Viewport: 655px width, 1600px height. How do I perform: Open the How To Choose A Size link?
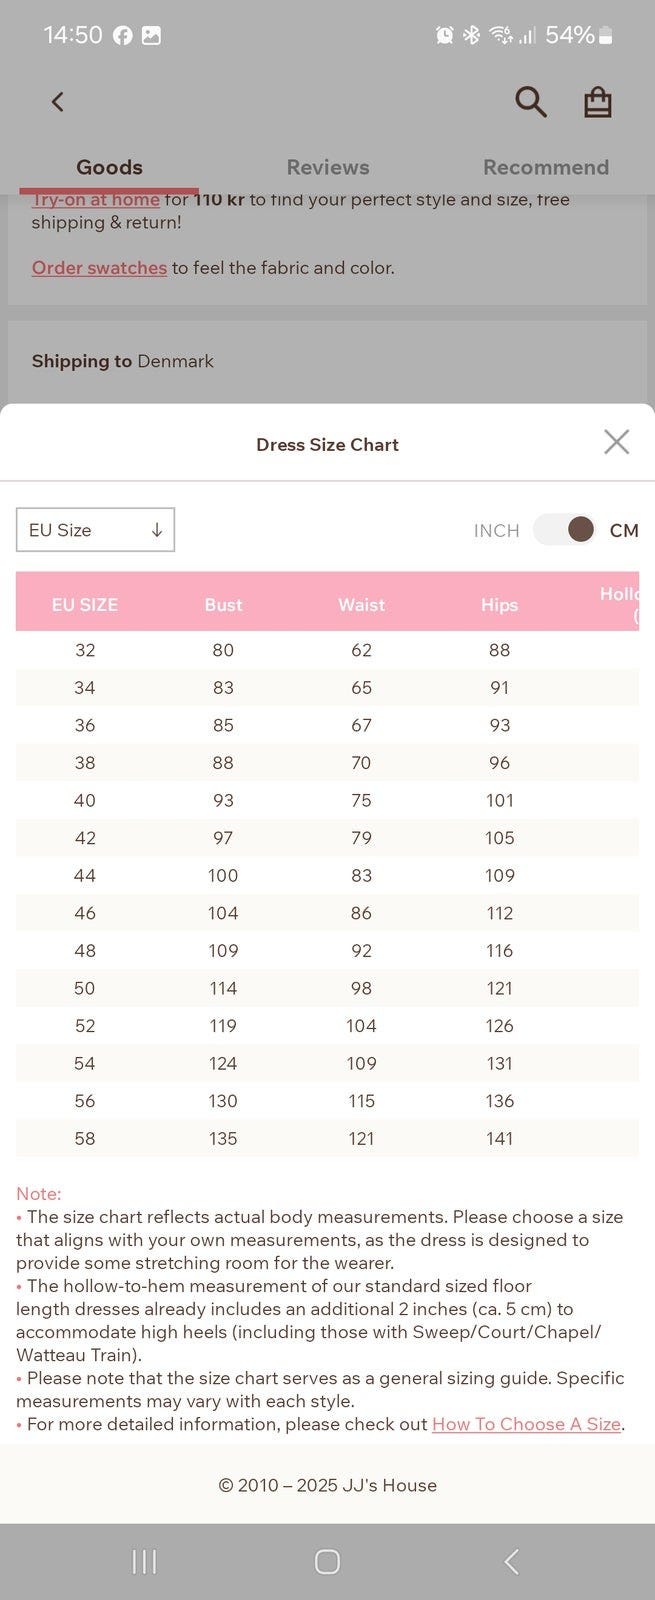pos(526,1424)
